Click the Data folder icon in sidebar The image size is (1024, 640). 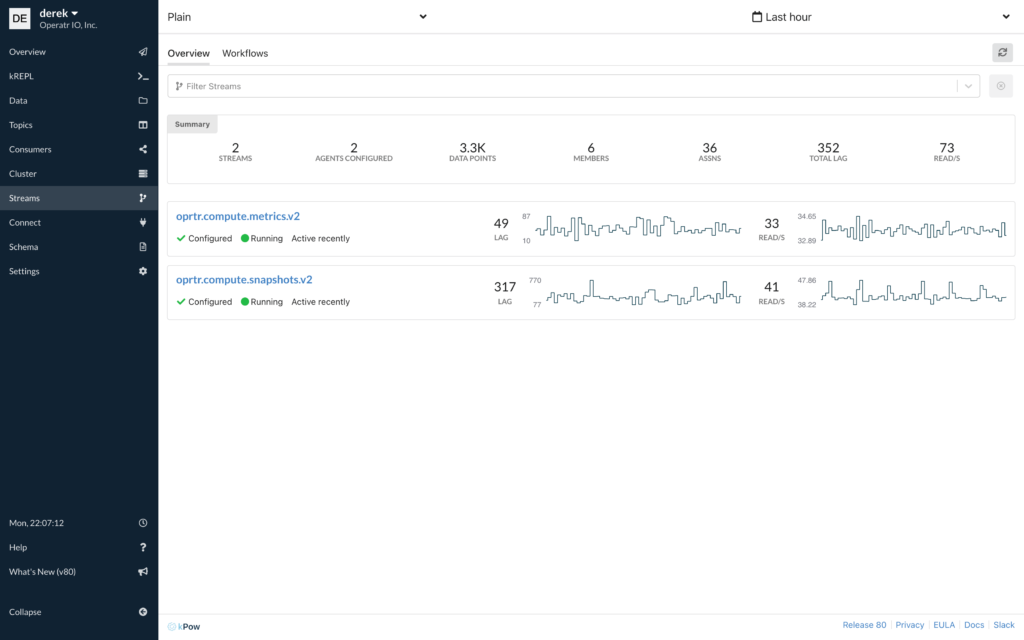point(143,101)
